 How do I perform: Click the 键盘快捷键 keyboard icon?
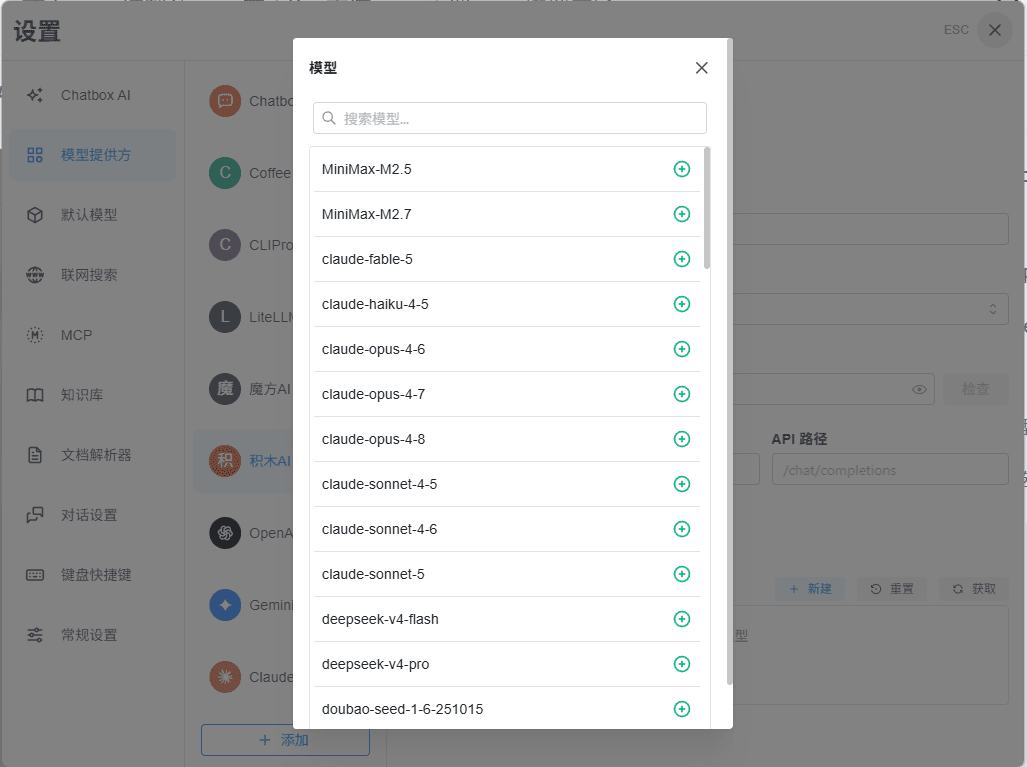coord(35,575)
